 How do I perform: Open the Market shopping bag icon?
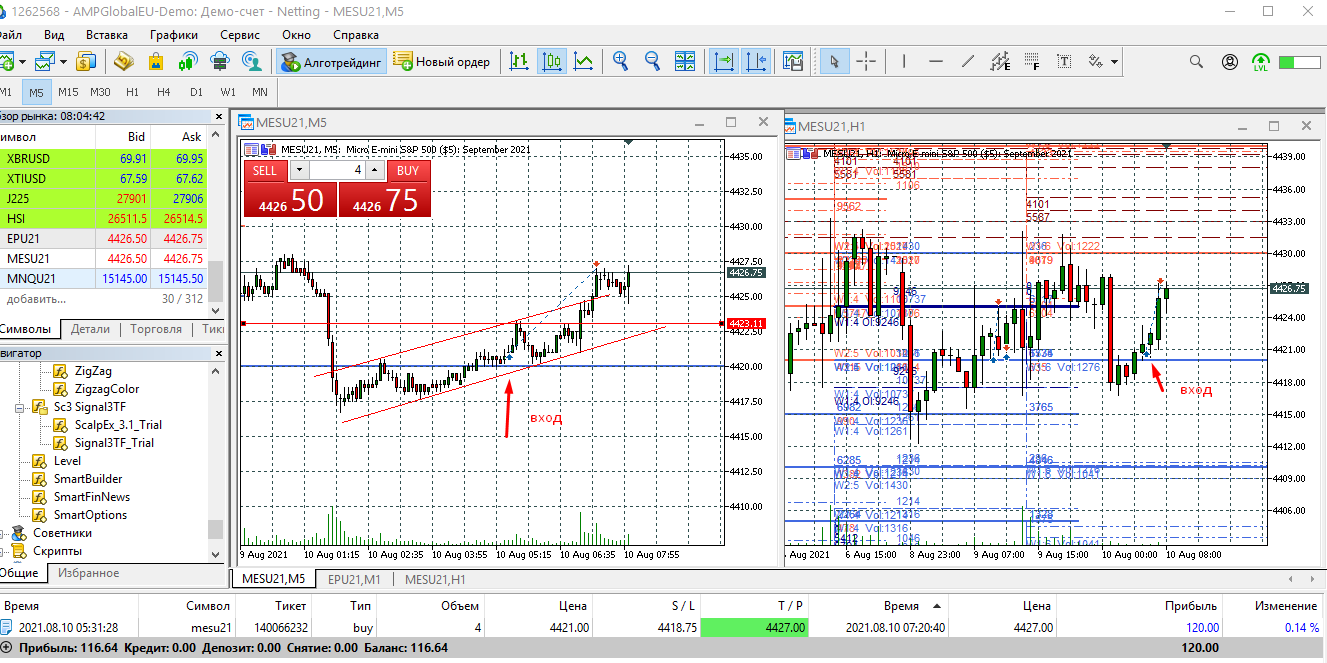tap(156, 62)
